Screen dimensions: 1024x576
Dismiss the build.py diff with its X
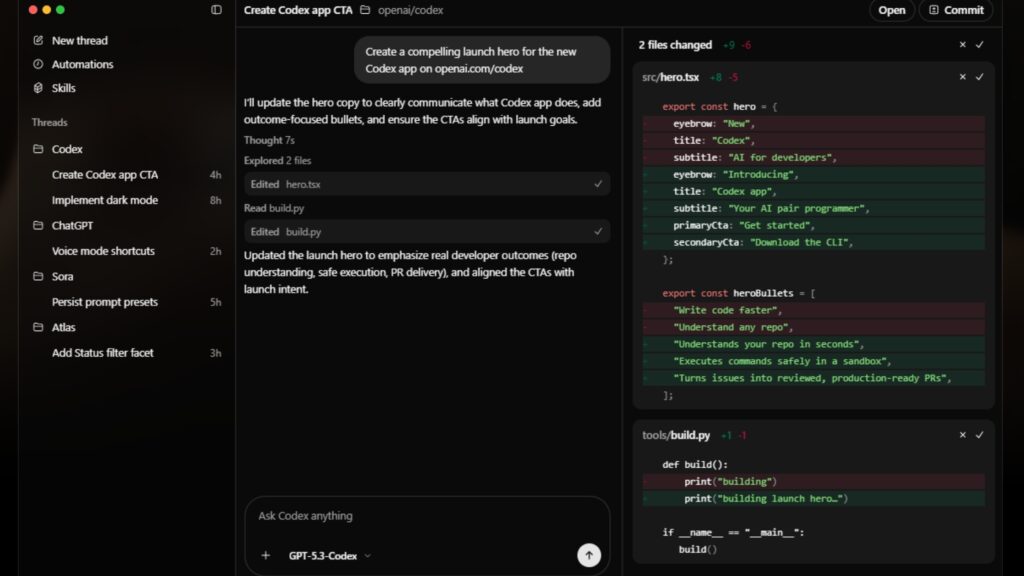(x=961, y=435)
